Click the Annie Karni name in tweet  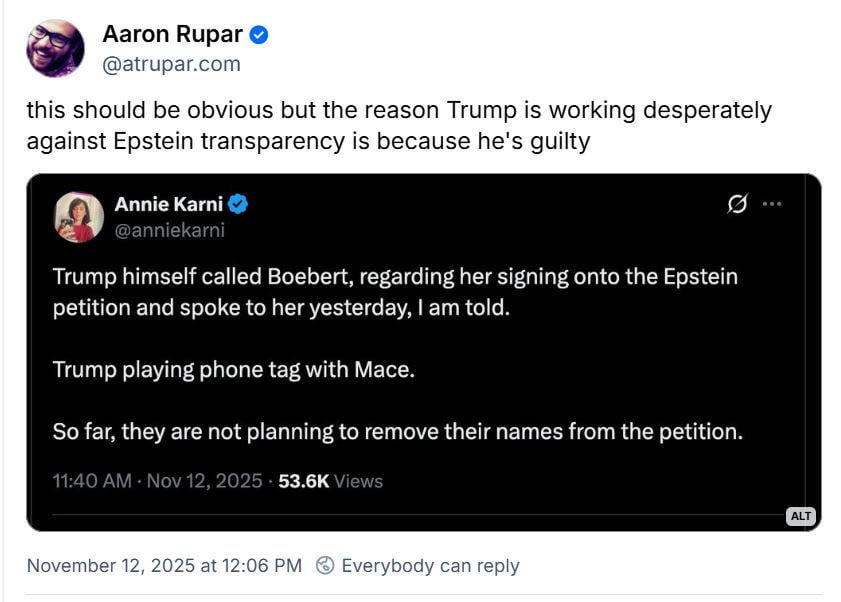[169, 204]
